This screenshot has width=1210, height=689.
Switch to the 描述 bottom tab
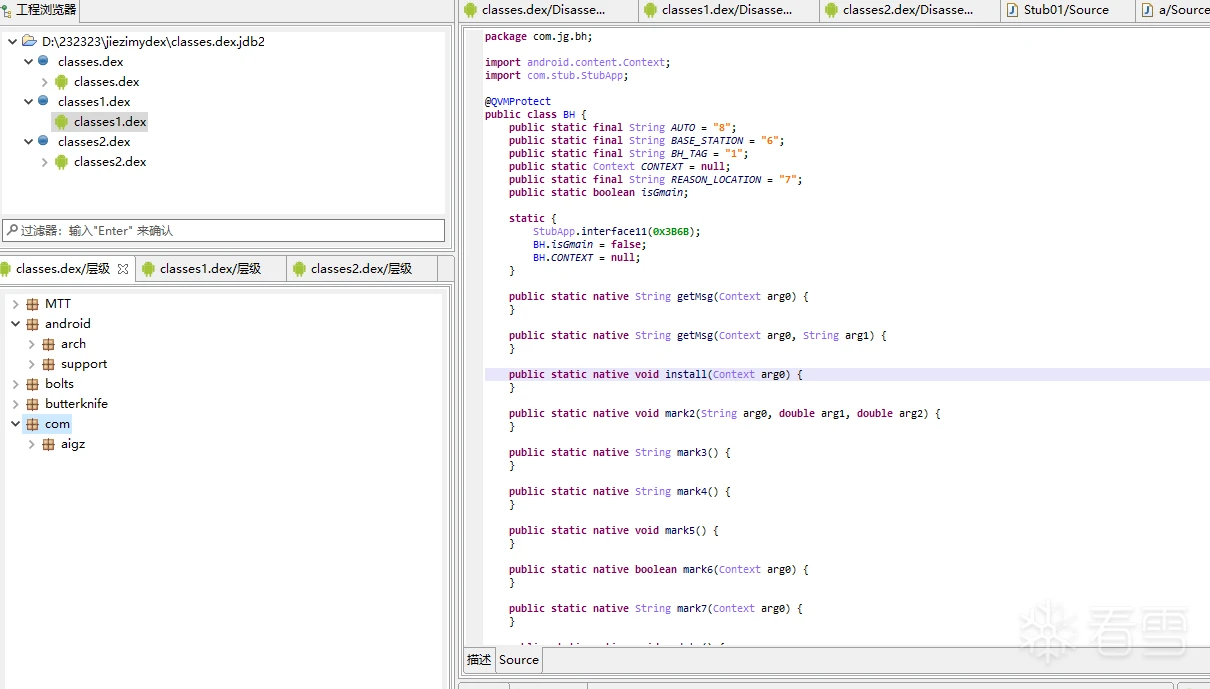click(x=480, y=660)
